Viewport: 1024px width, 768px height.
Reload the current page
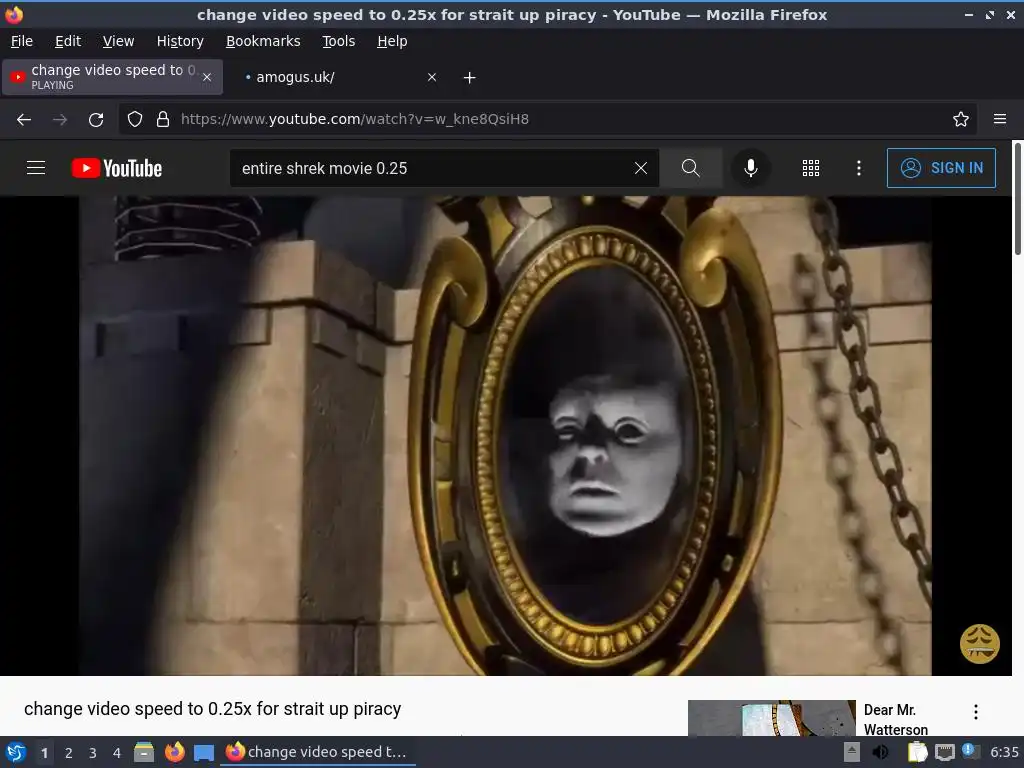pos(96,120)
